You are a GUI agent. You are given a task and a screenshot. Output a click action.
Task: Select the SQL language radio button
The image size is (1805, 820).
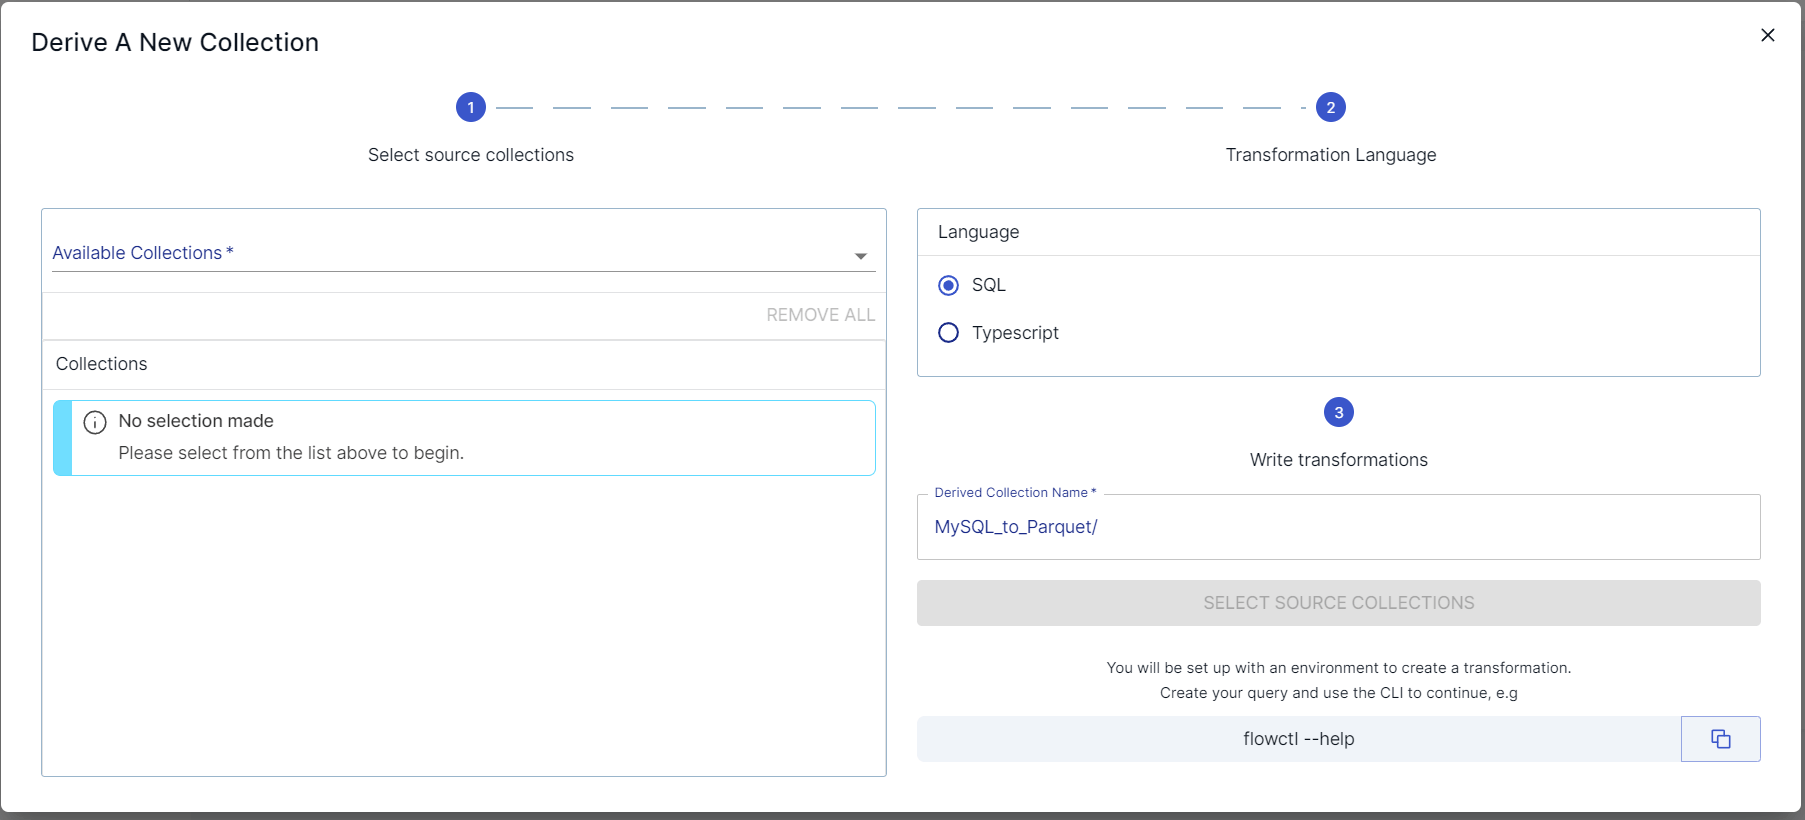tap(948, 285)
